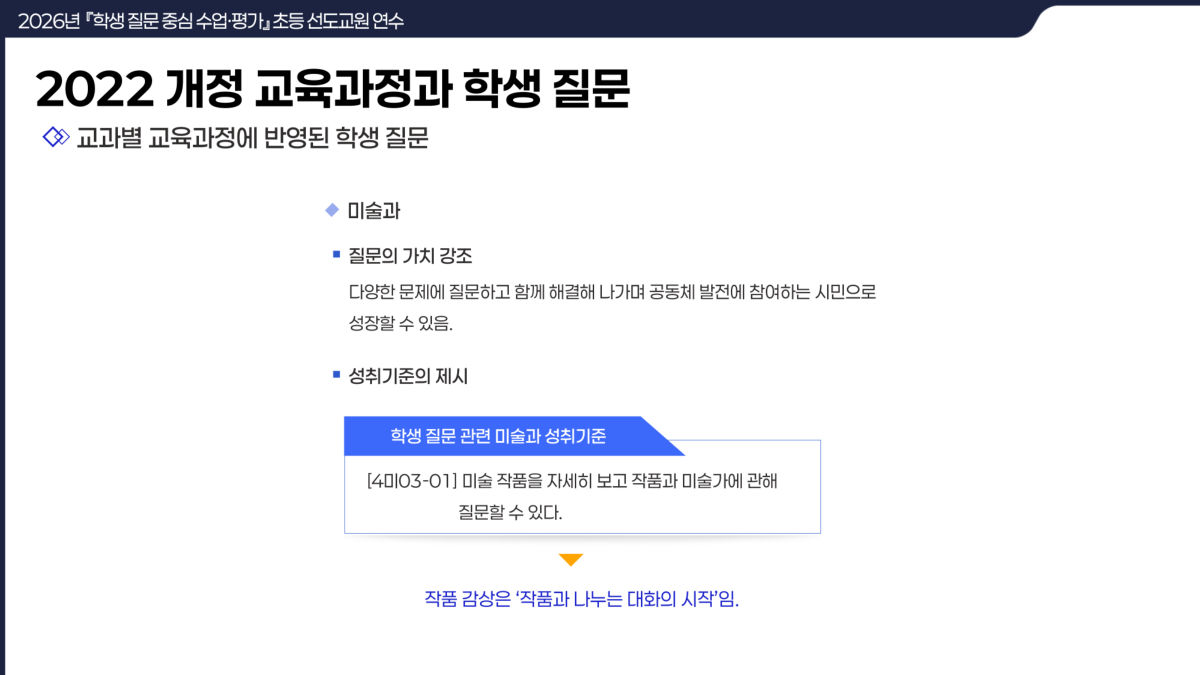The image size is (1200, 675).
Task: Select the text '질문의 가치 강조'
Action: [410, 256]
